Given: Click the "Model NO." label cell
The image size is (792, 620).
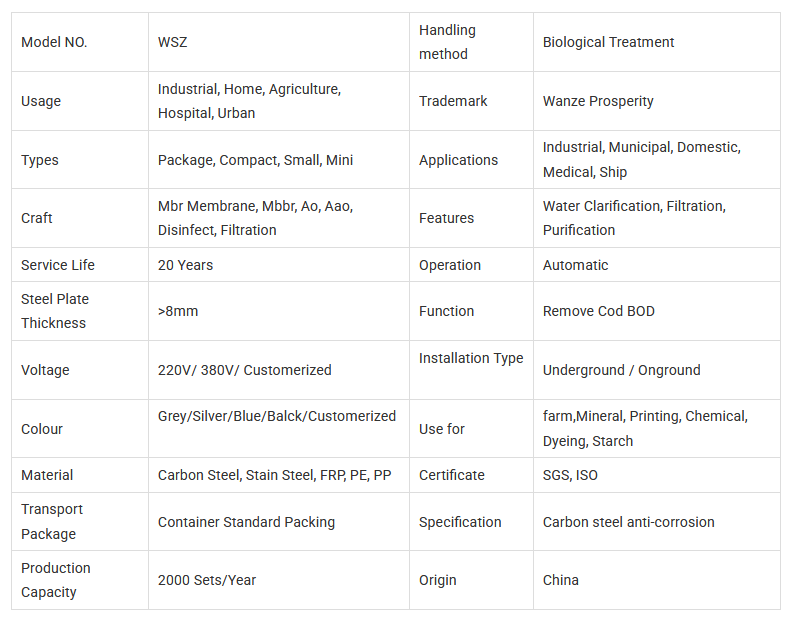Looking at the screenshot, I should click(x=54, y=42).
